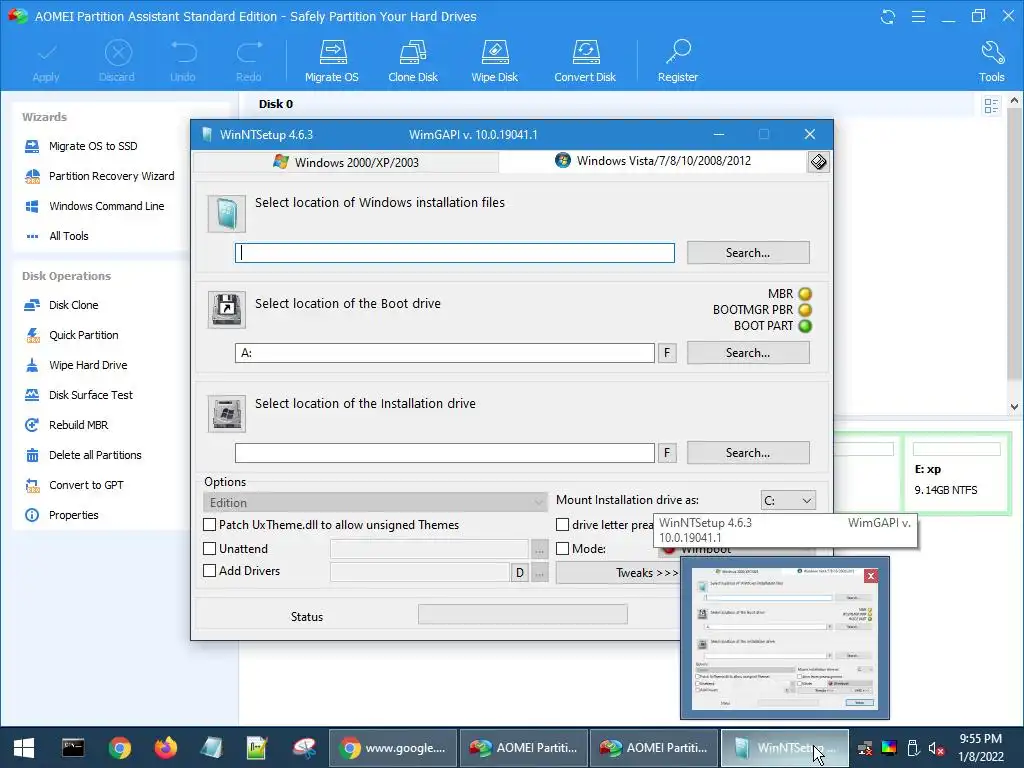Screen dimensions: 1024x768
Task: Open the AOMEI hamburger menu in title bar
Action: coord(918,16)
